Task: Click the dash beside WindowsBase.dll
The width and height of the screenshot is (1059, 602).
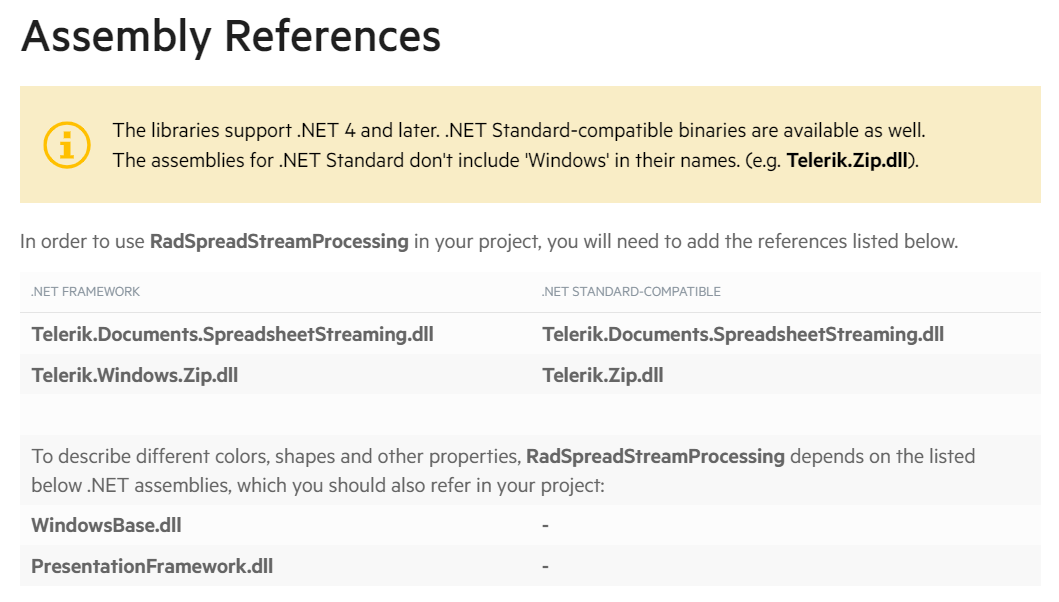Action: [x=546, y=525]
